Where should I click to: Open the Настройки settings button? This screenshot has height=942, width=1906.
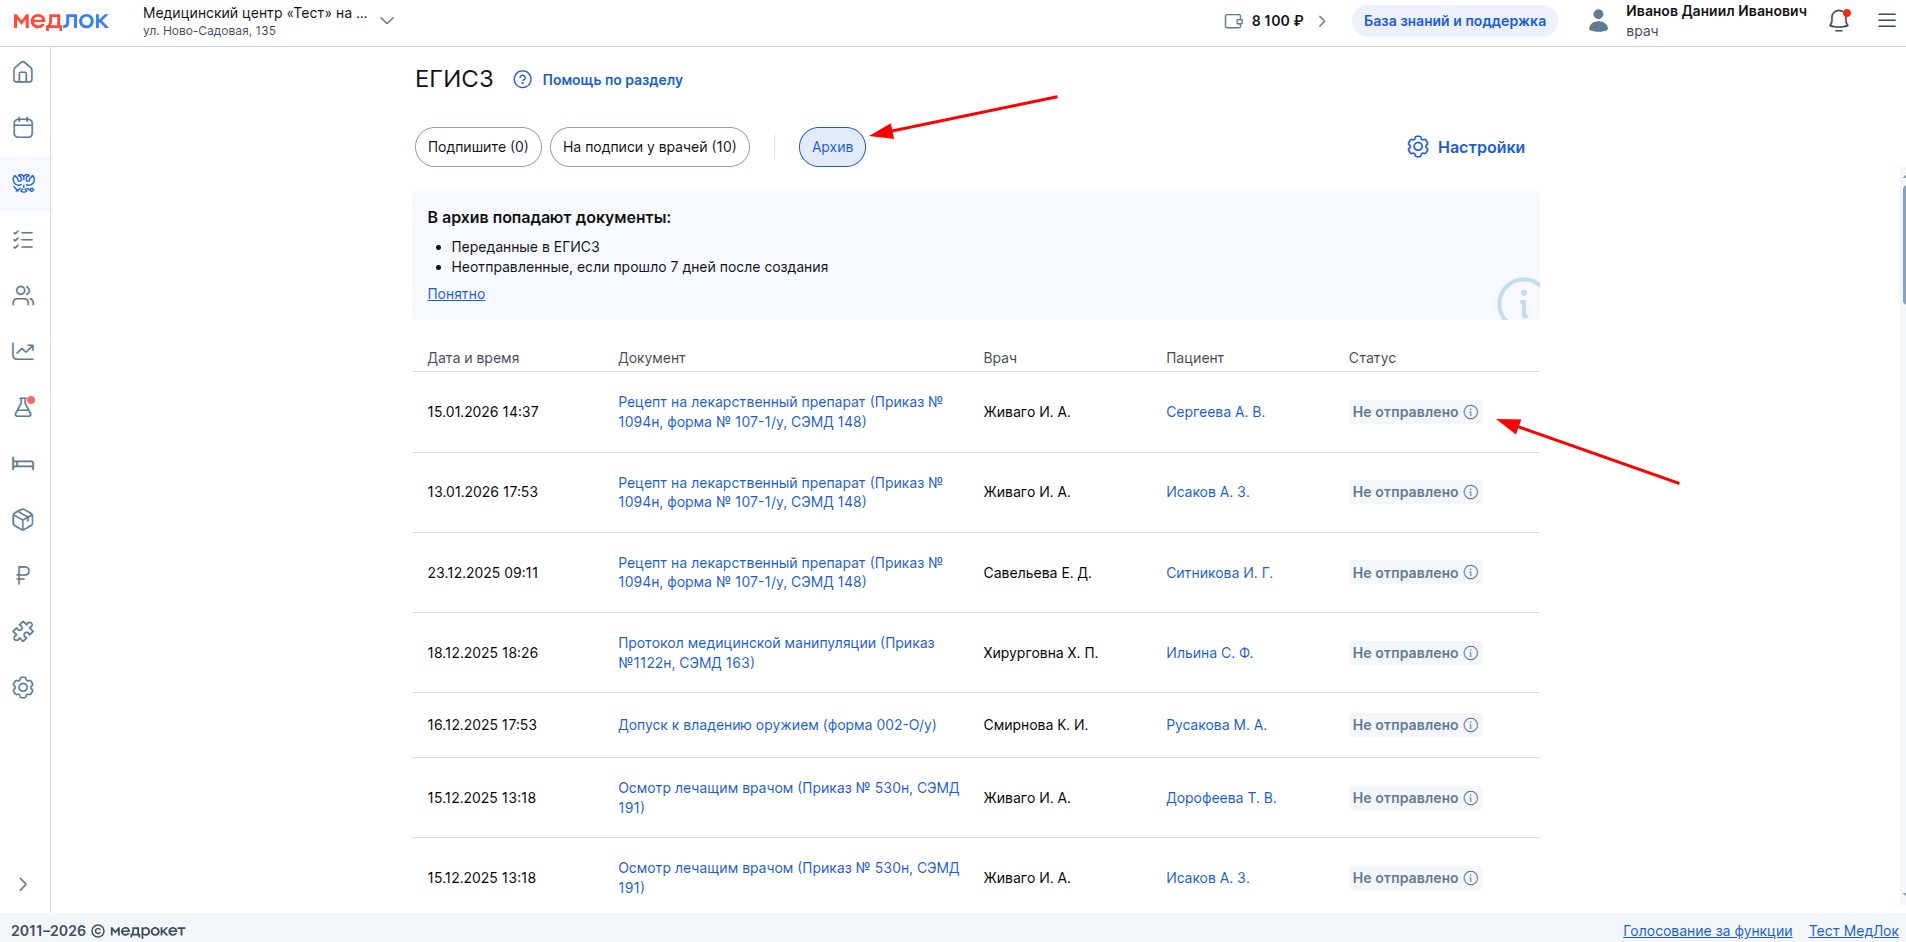coord(1466,147)
